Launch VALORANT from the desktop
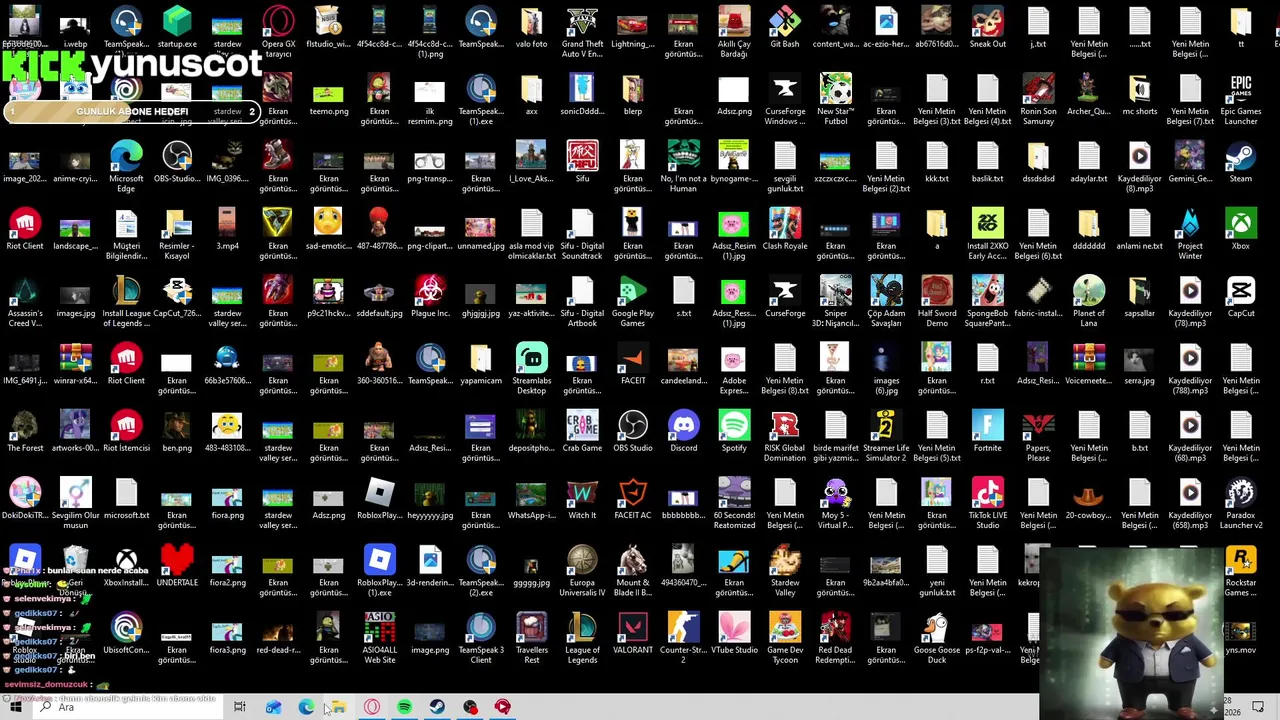 (633, 632)
